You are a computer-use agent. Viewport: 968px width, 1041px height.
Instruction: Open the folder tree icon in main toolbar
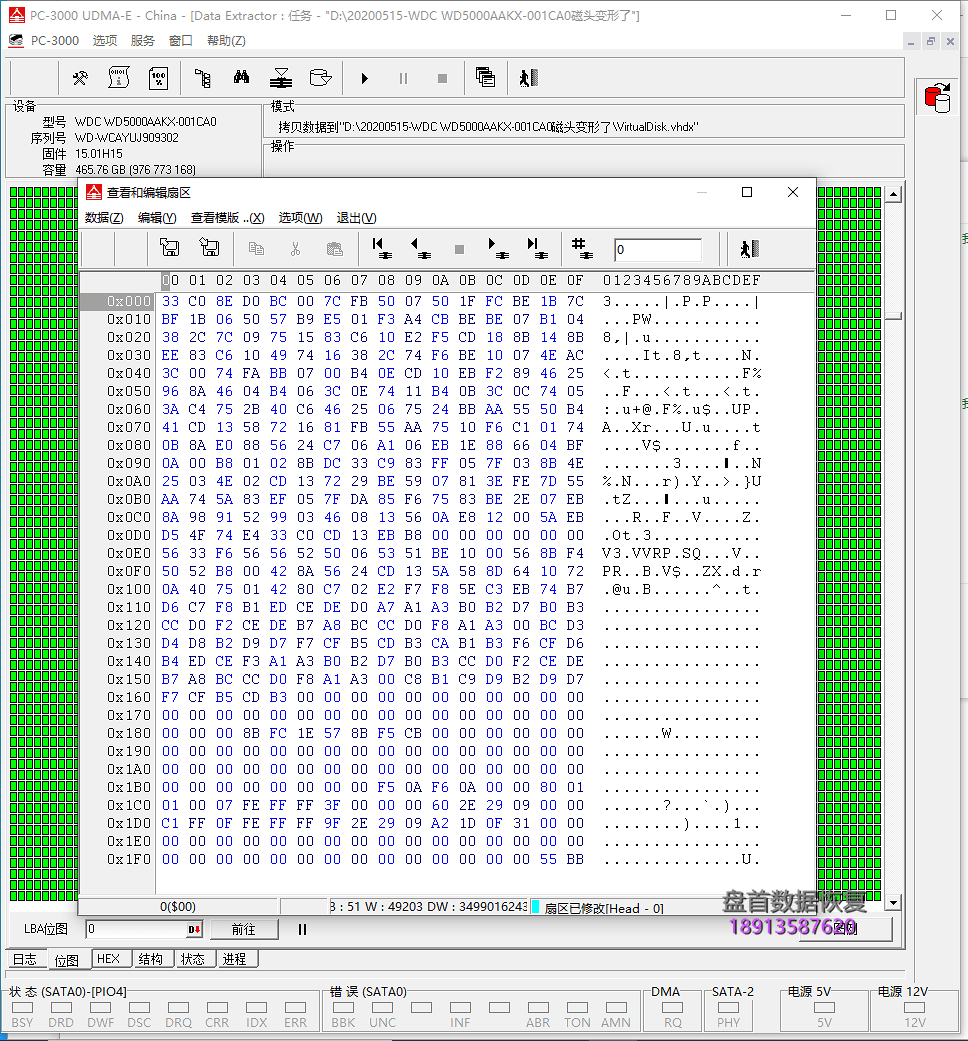tap(202, 78)
